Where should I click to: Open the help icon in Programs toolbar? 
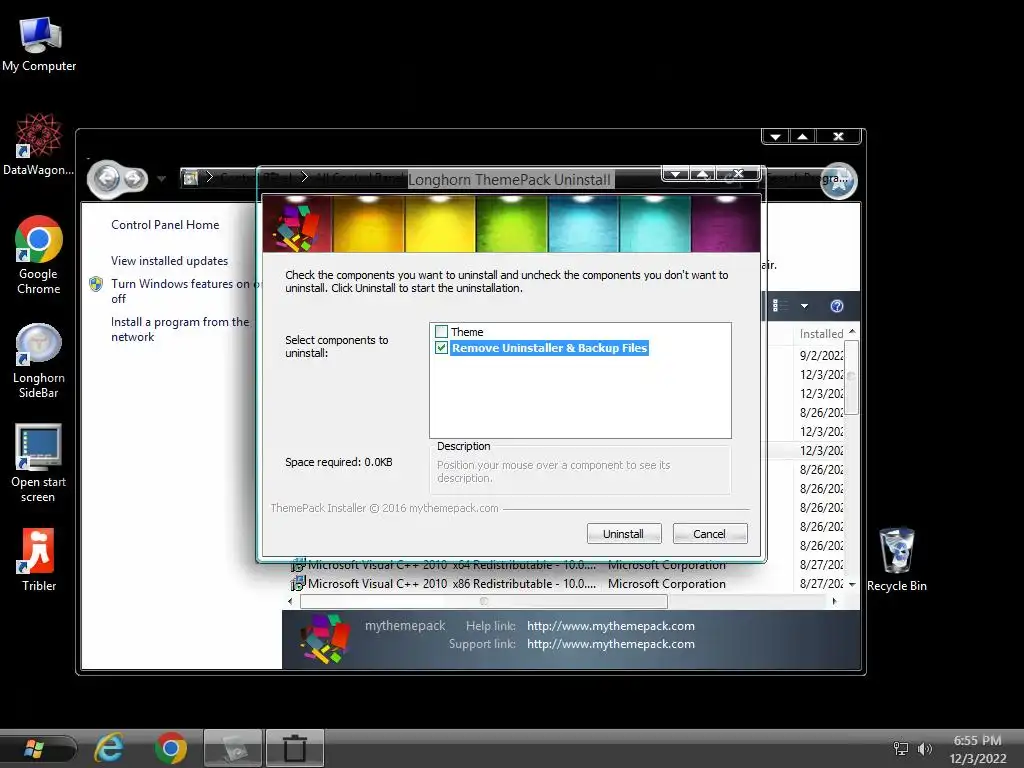point(837,306)
